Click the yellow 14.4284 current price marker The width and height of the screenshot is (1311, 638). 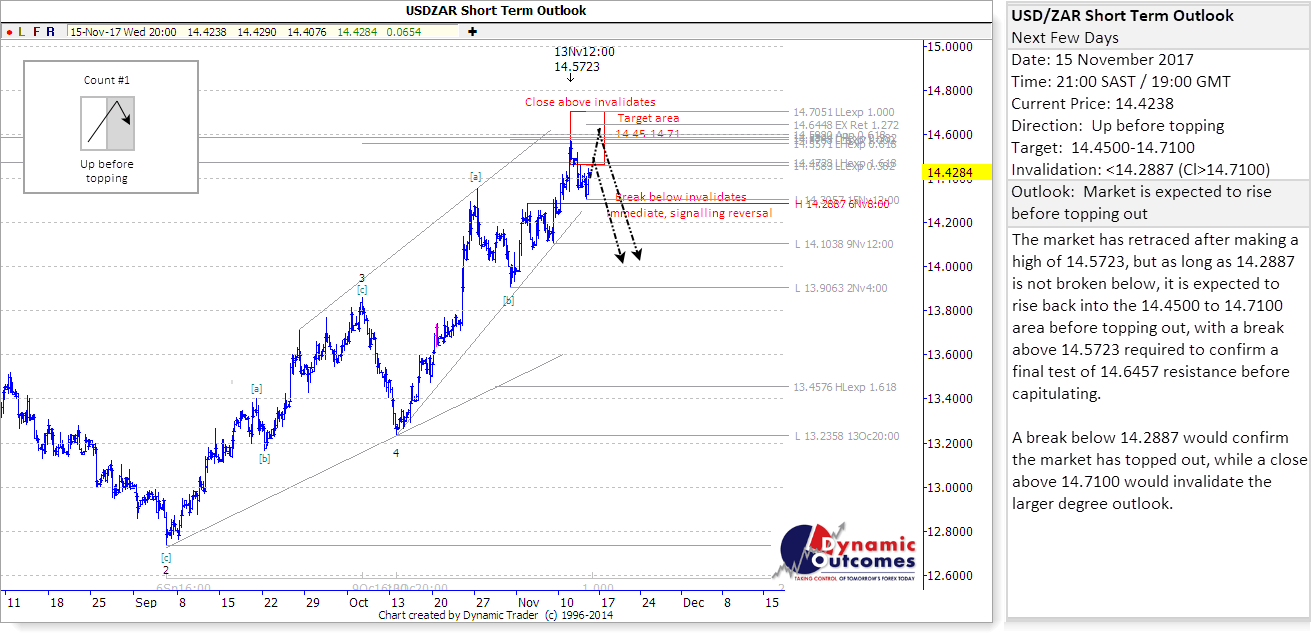[x=958, y=174]
